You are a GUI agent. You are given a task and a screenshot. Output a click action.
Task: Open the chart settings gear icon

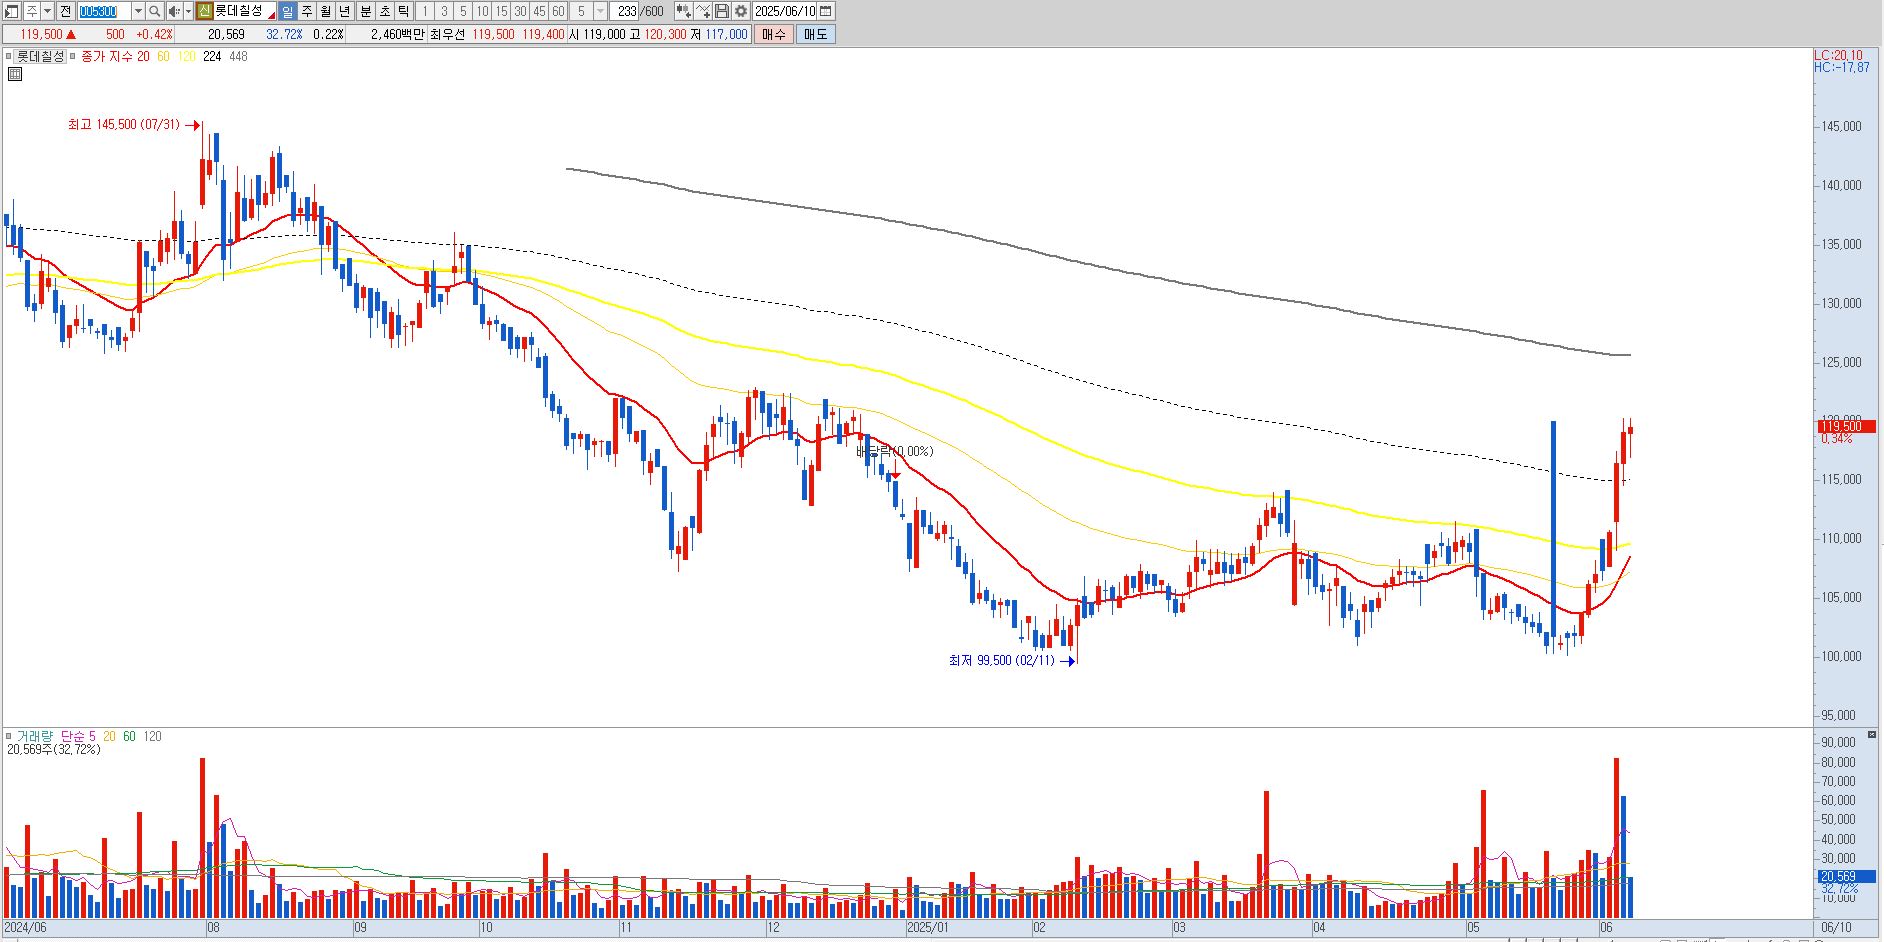coord(740,11)
